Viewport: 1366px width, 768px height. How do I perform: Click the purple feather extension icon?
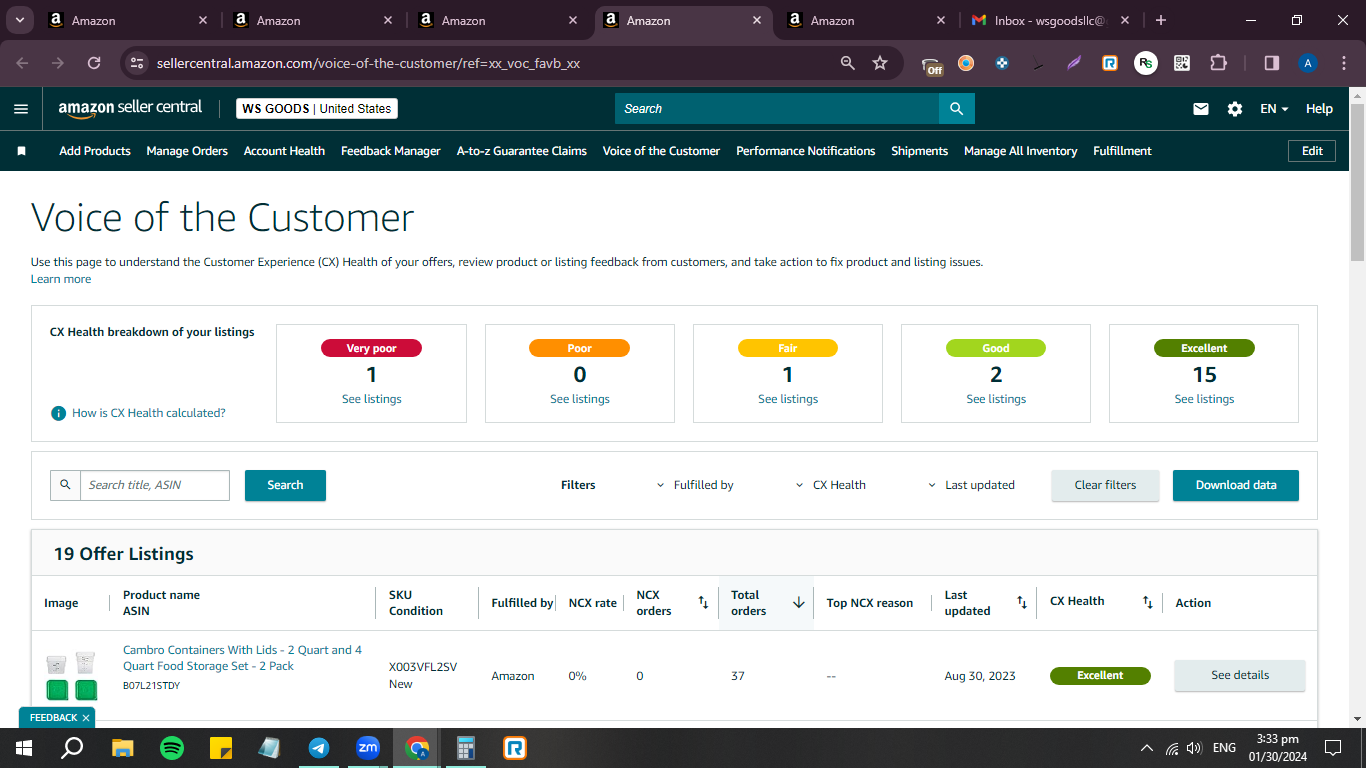click(1074, 63)
